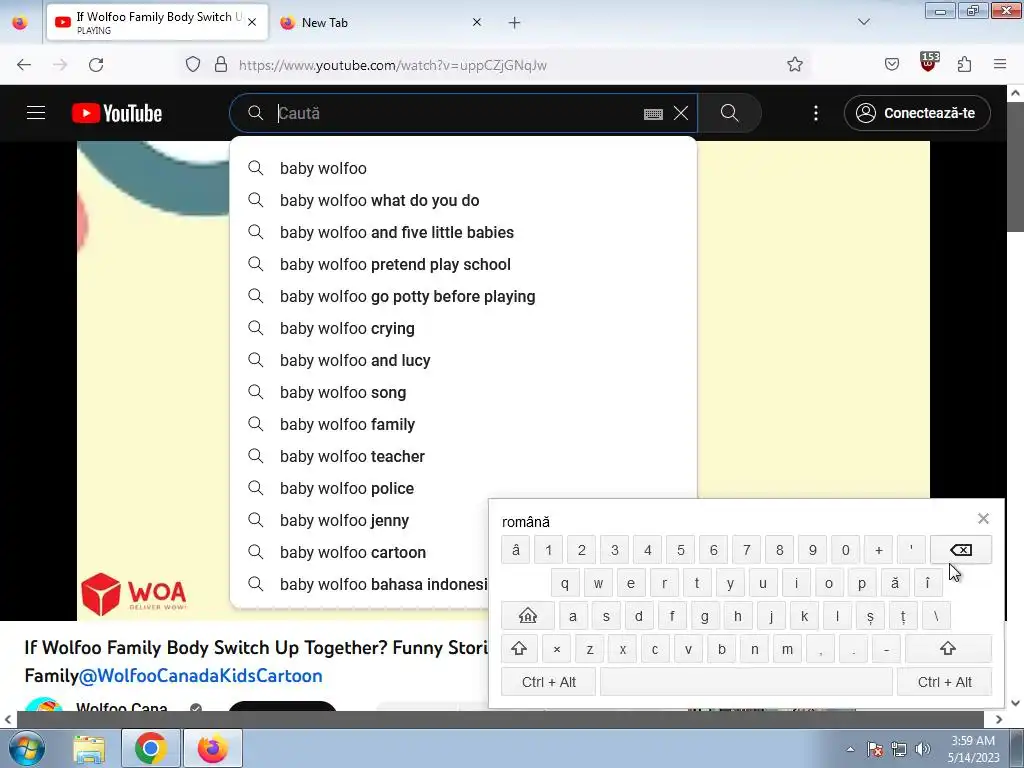Toggle the right shift key on virtual keyboard
The height and width of the screenshot is (768, 1024).
(x=948, y=648)
